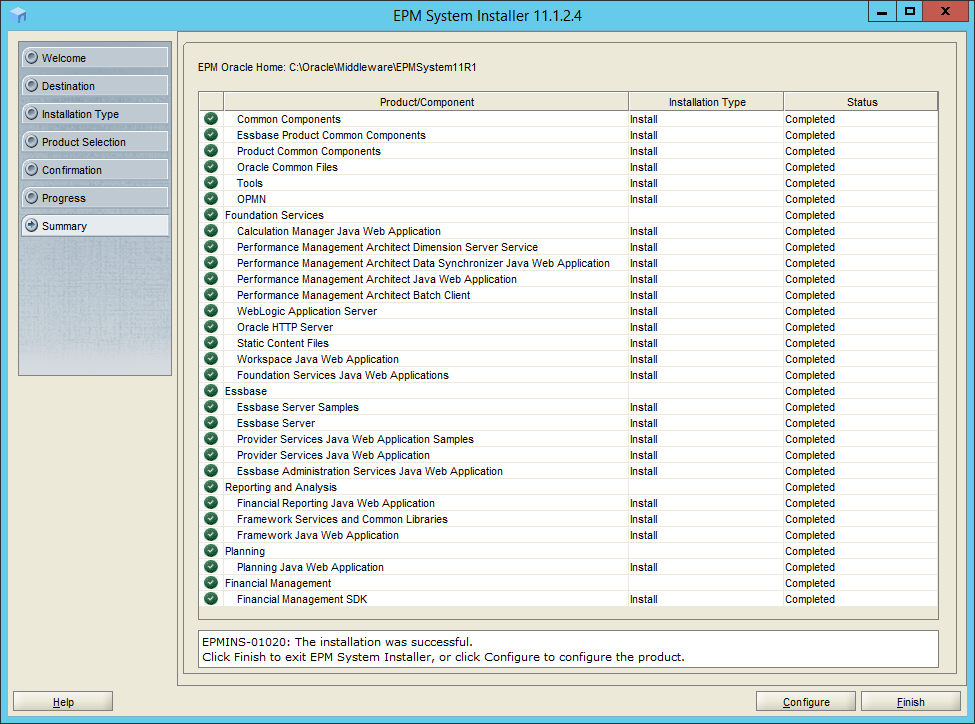The image size is (975, 724).
Task: Click the EPM installer app icon in the title bar
Action: click(19, 15)
